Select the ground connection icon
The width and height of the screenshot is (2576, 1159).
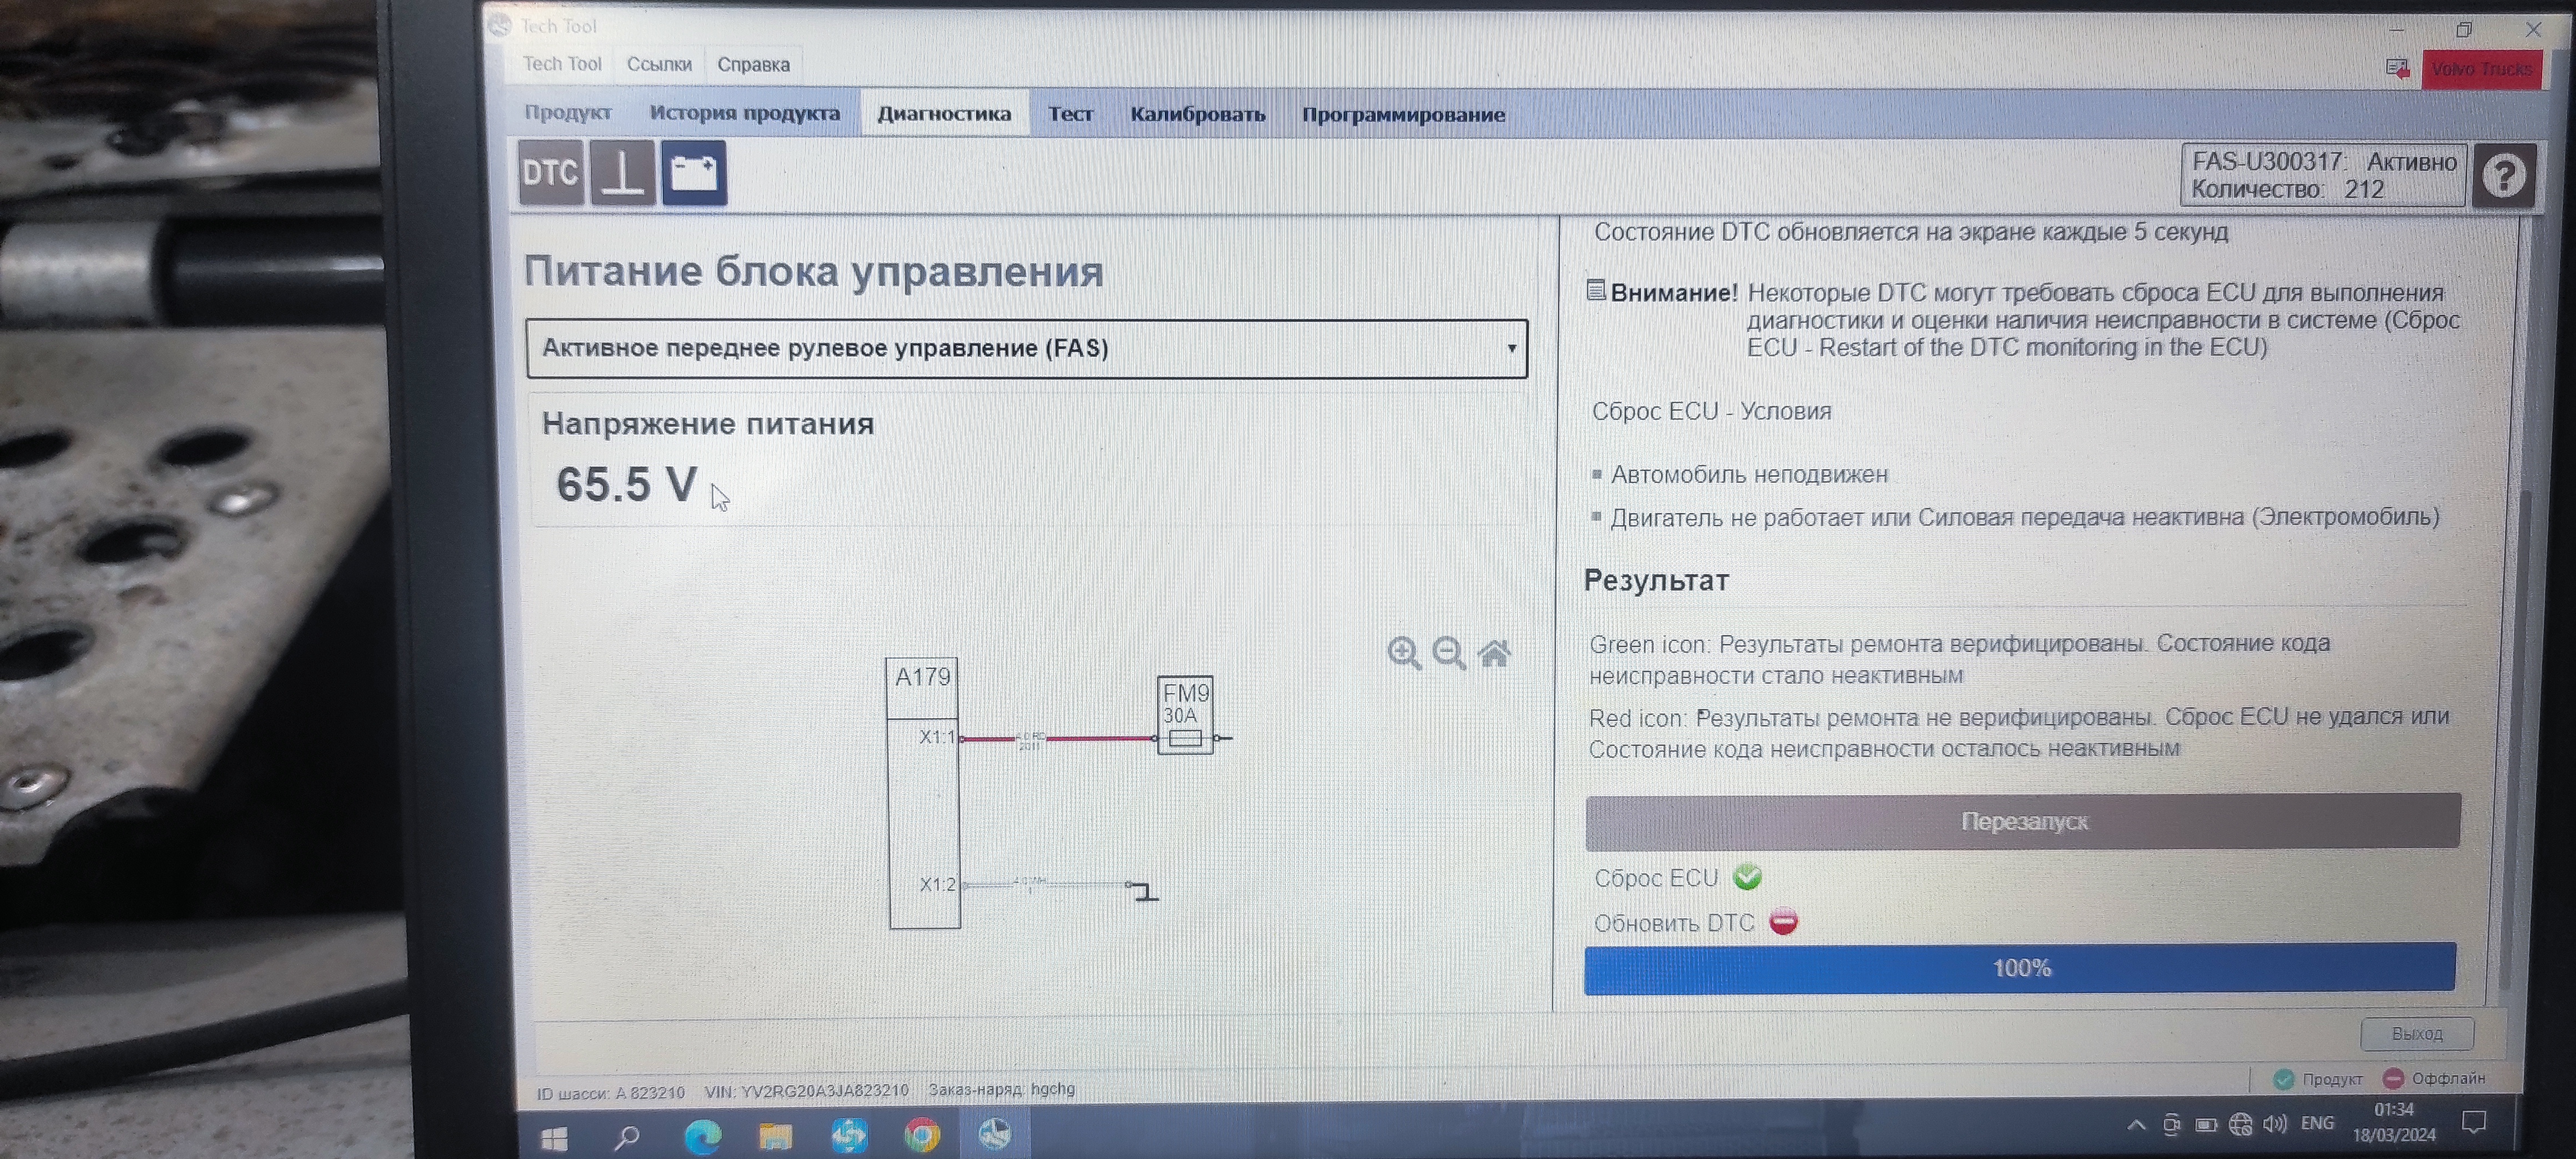(x=622, y=173)
